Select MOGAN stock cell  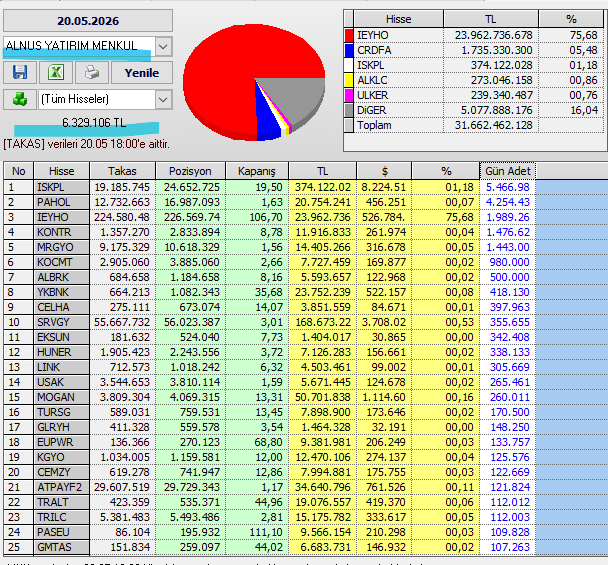[x=62, y=397]
